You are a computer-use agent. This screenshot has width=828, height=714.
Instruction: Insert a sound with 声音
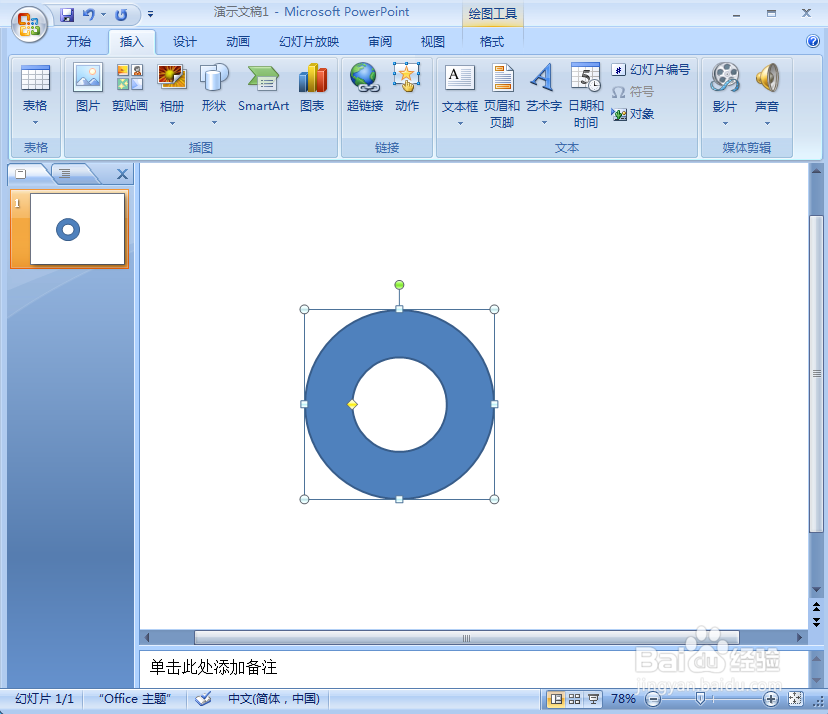point(767,88)
